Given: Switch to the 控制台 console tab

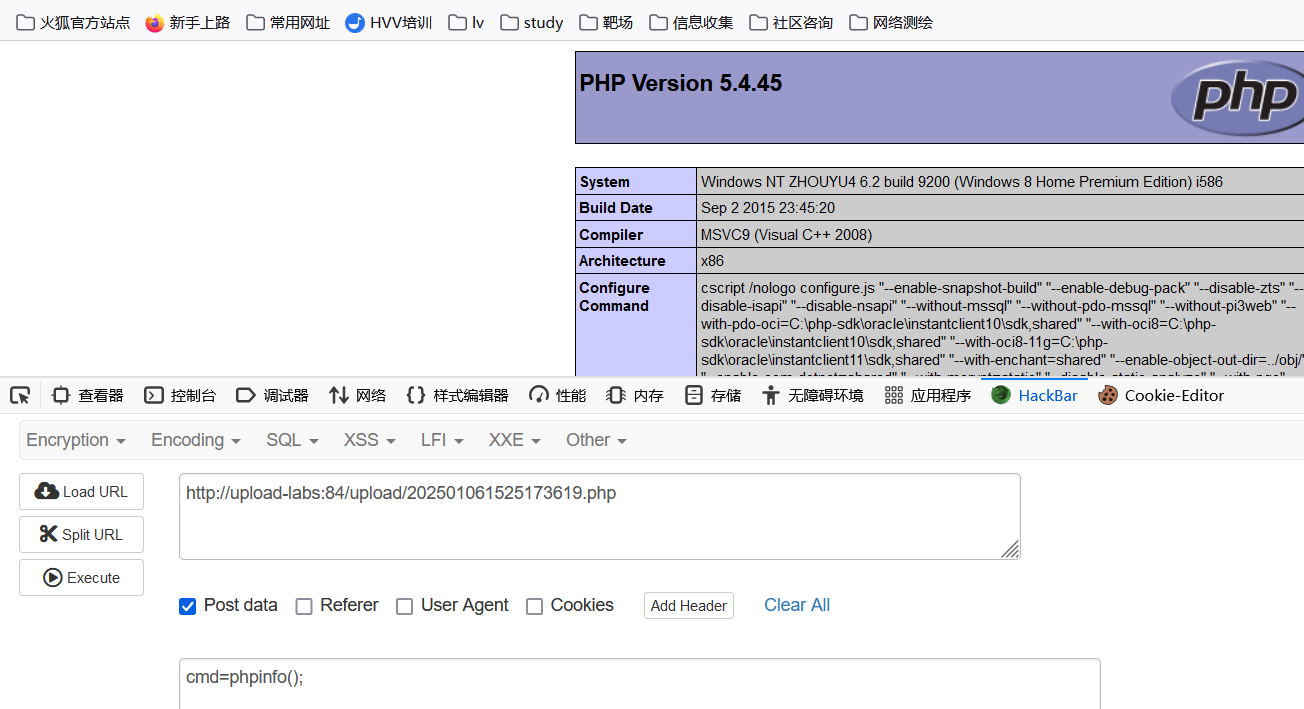Looking at the screenshot, I should coord(180,395).
